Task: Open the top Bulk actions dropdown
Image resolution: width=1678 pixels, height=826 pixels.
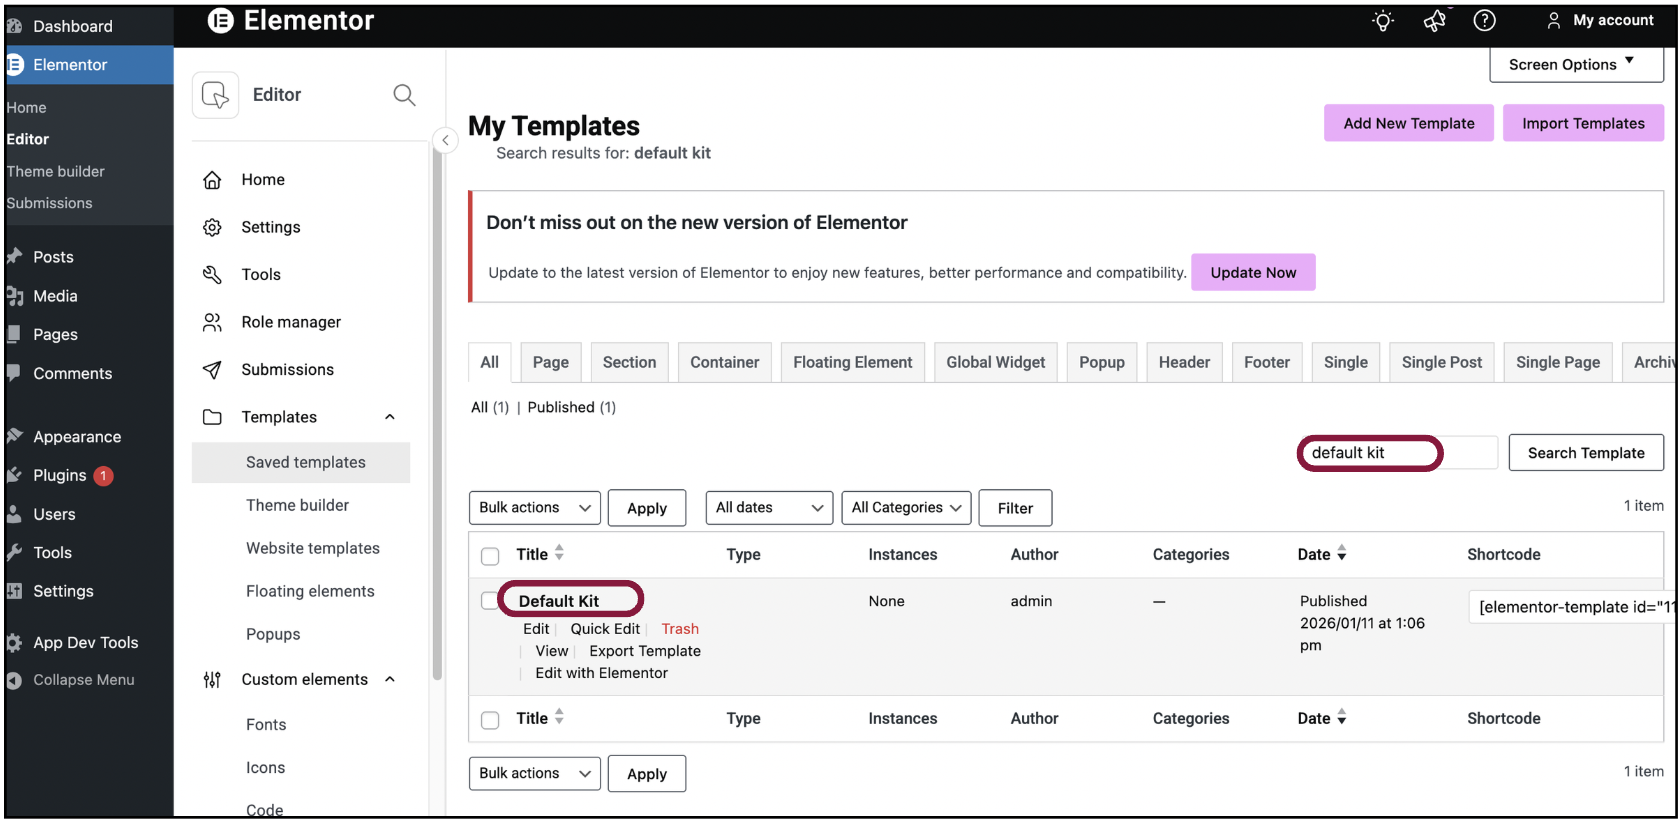Action: point(534,508)
